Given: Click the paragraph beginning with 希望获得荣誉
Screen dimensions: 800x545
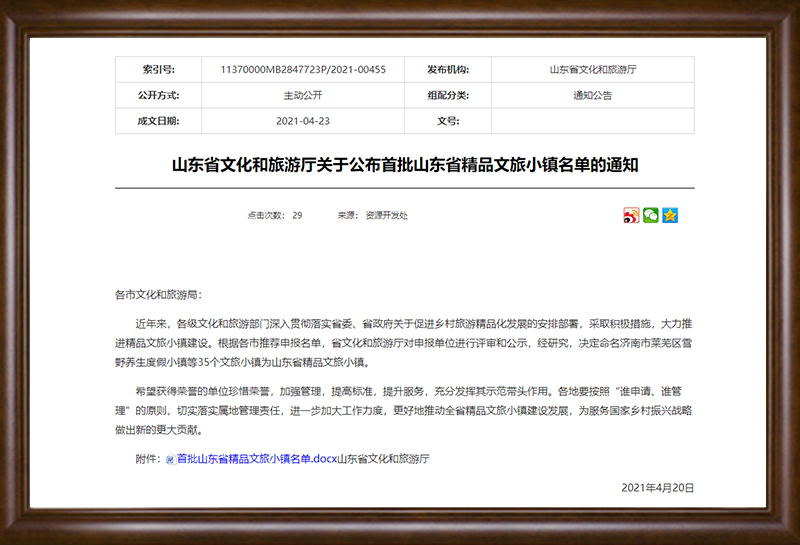Looking at the screenshot, I should click(x=405, y=410).
